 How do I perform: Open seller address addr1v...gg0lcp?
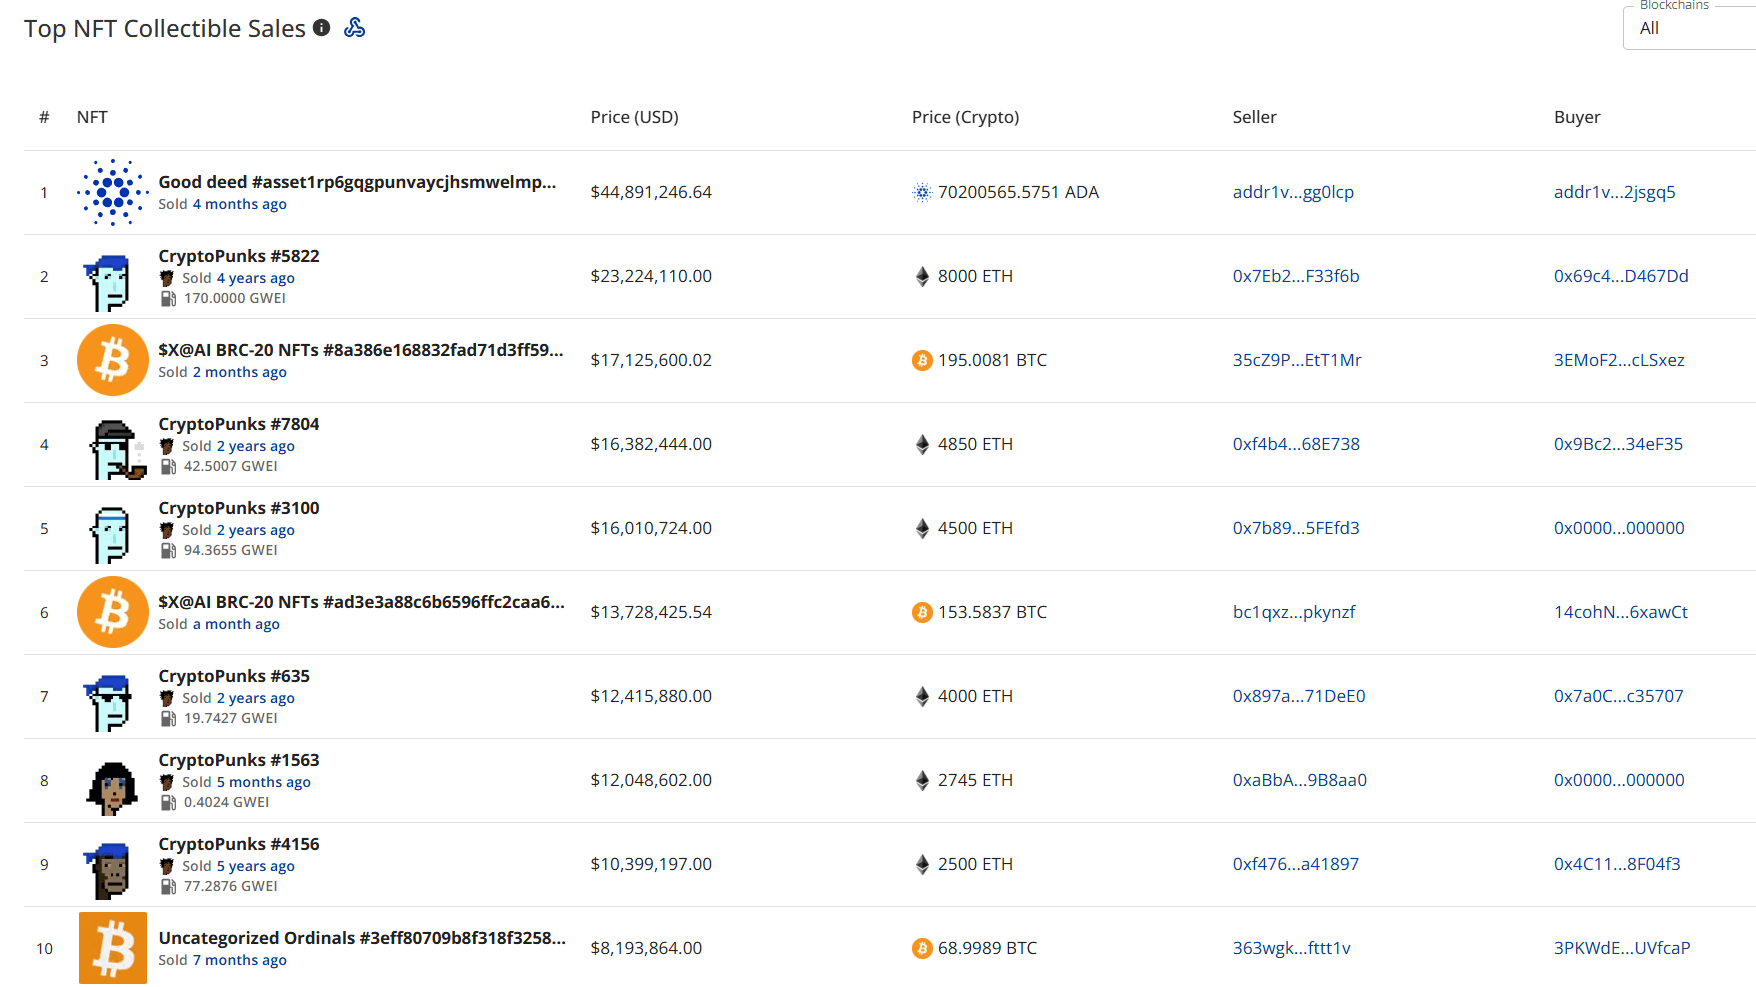1293,192
